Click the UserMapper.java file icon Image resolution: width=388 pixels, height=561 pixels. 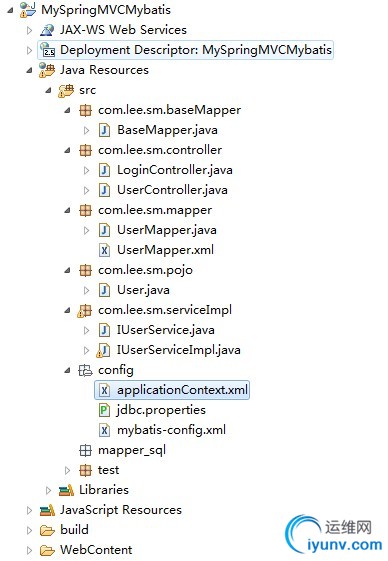pyautogui.click(x=104, y=230)
